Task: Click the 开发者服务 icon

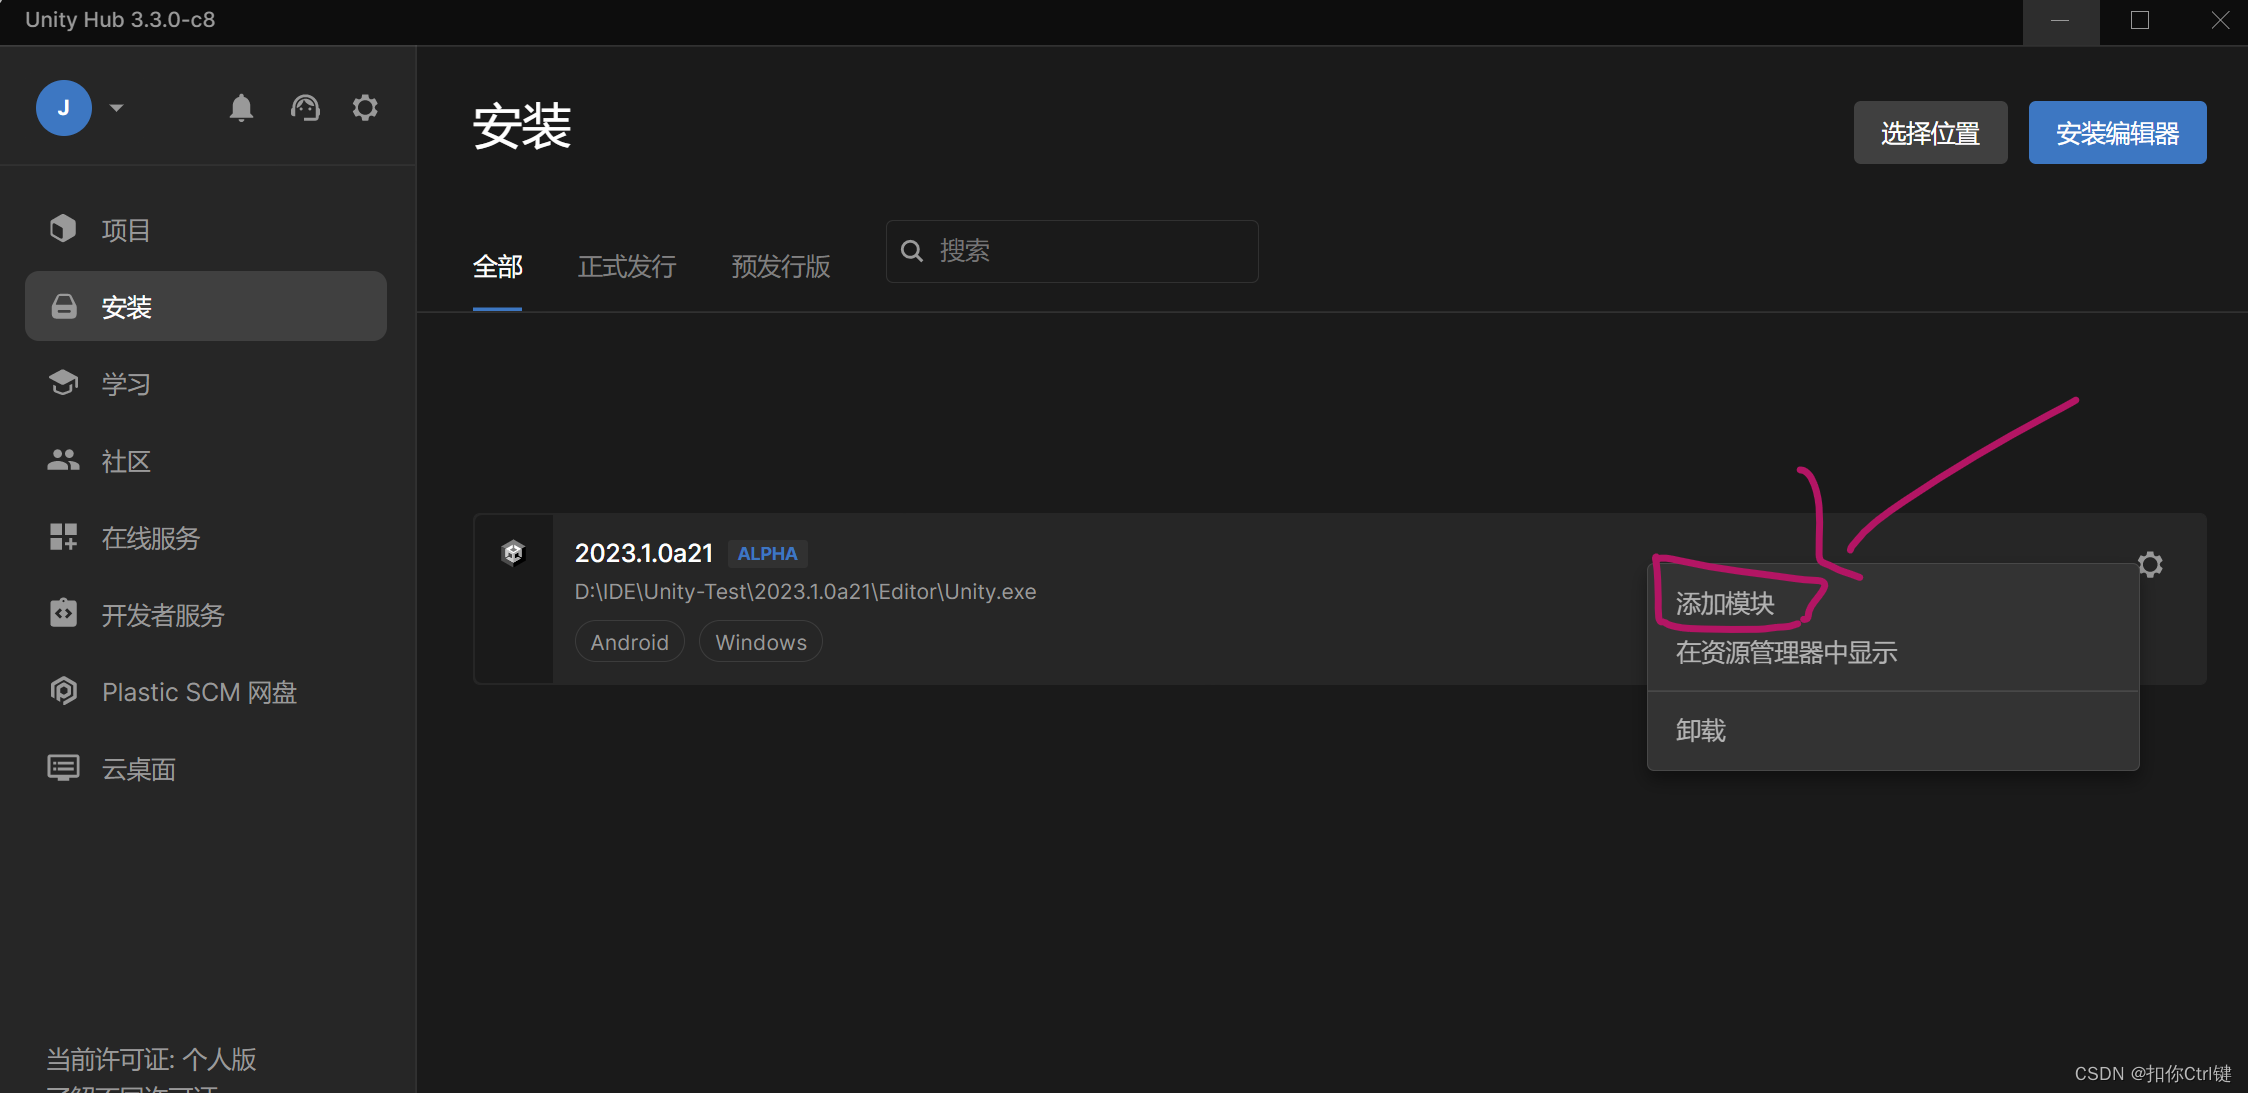Action: coord(63,613)
